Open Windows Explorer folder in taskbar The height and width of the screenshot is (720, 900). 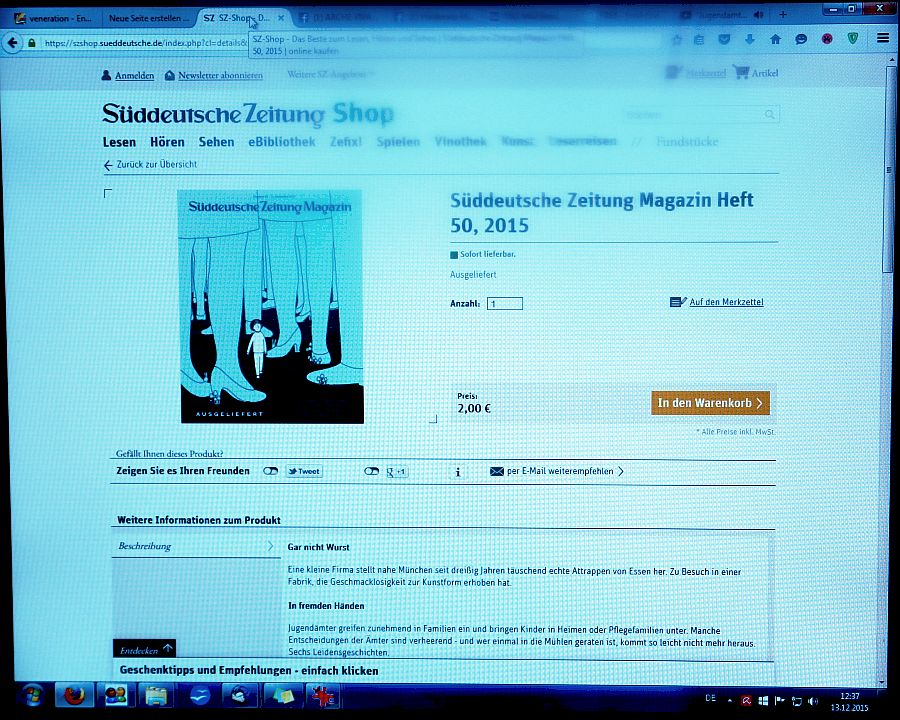[156, 696]
